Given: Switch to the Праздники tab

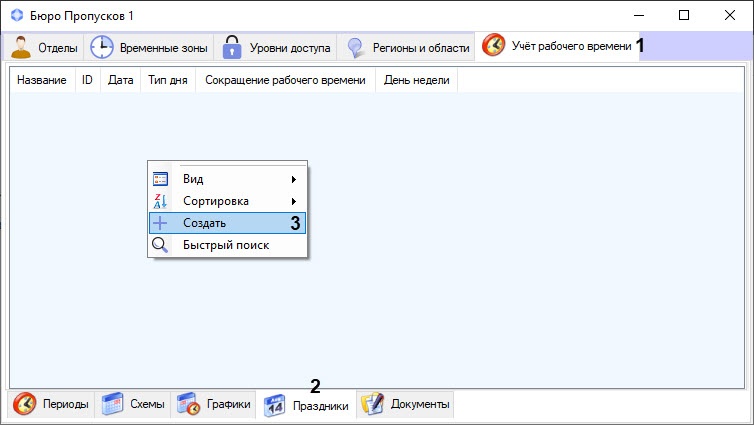Looking at the screenshot, I should tap(306, 405).
